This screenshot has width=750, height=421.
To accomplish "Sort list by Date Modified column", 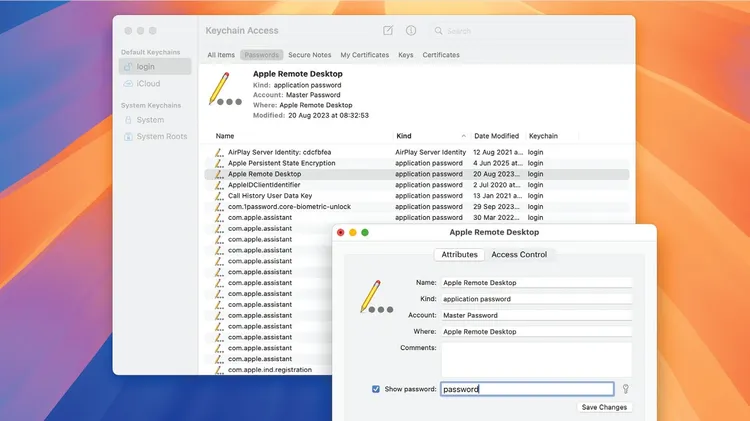I will pyautogui.click(x=496, y=136).
